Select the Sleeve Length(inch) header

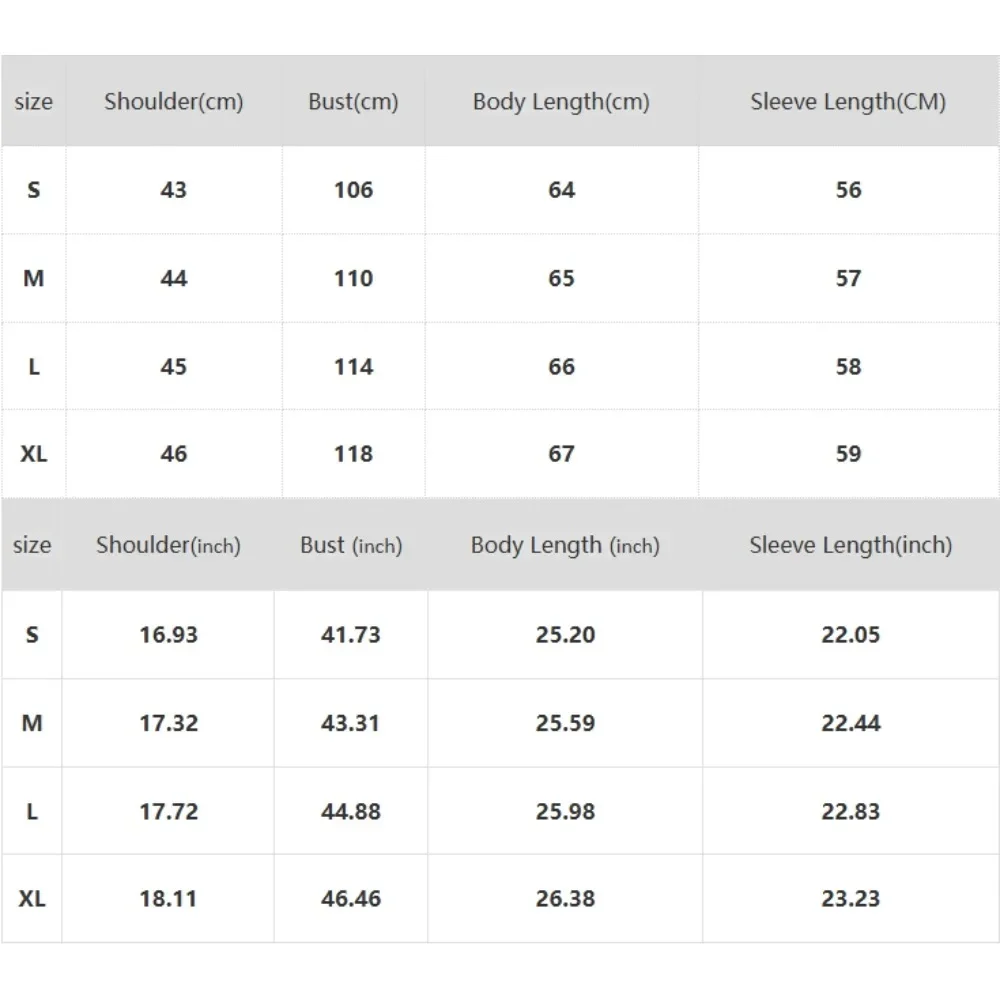pyautogui.click(x=851, y=545)
